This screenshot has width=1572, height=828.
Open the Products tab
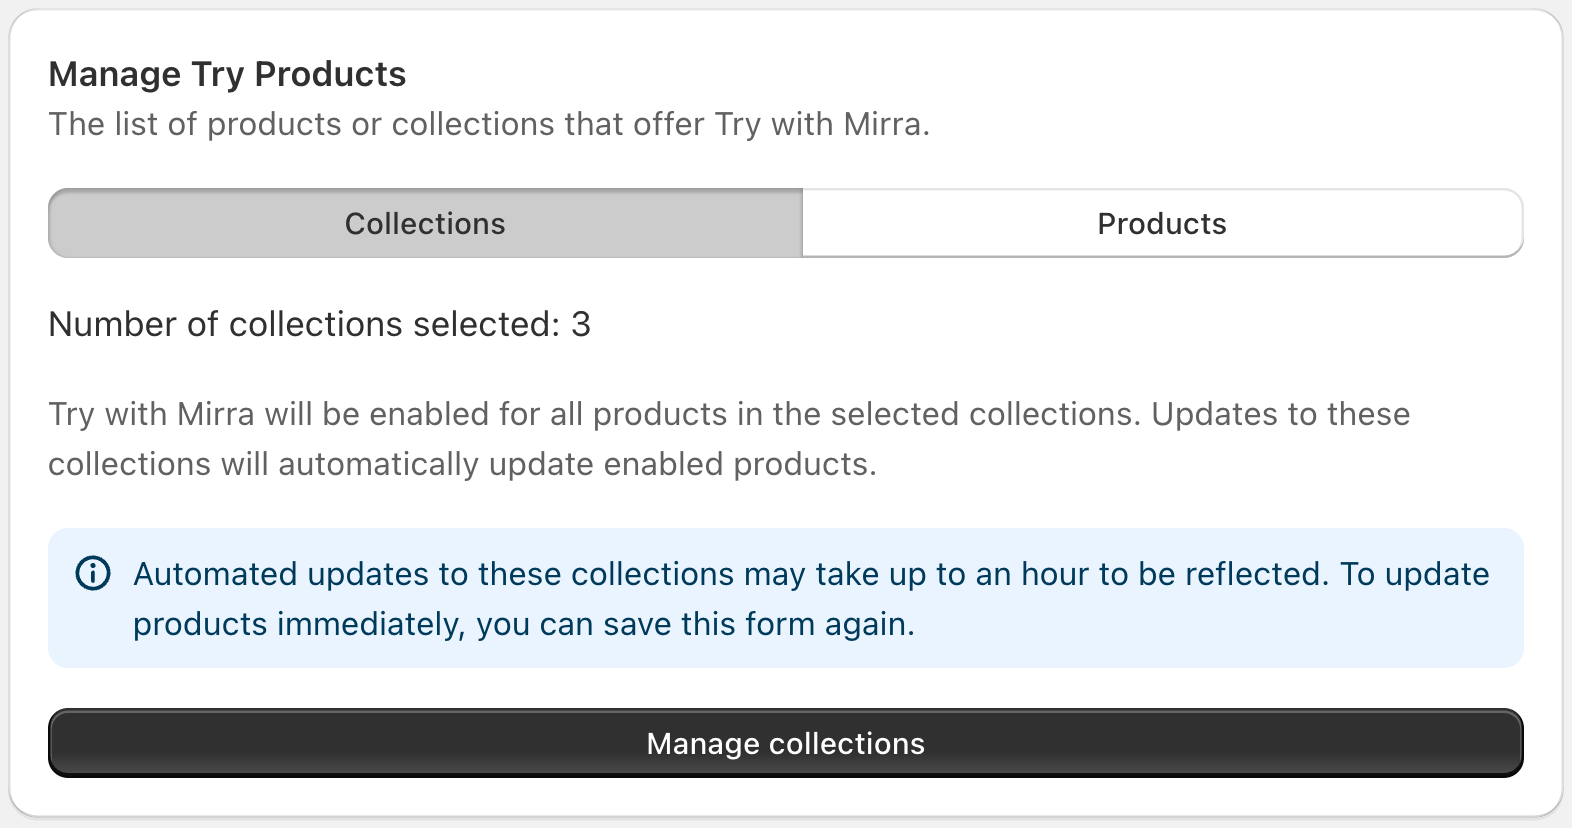pyautogui.click(x=1162, y=223)
